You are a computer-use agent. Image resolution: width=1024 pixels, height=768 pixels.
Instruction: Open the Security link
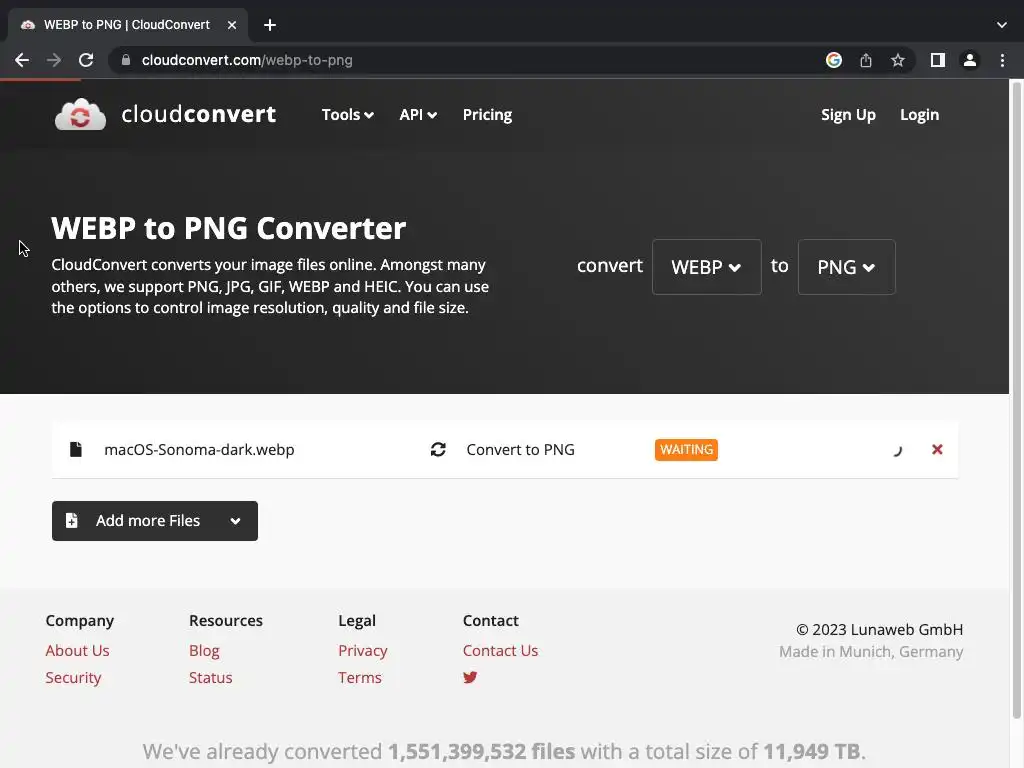pos(73,677)
